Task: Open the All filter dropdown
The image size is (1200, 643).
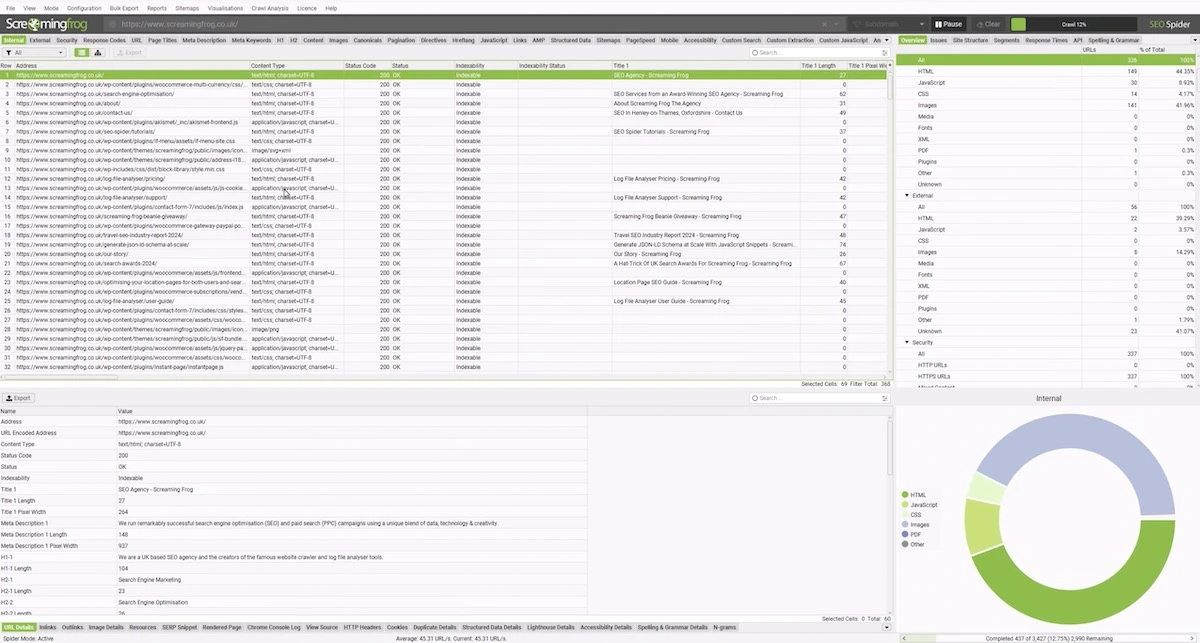Action: coord(34,53)
